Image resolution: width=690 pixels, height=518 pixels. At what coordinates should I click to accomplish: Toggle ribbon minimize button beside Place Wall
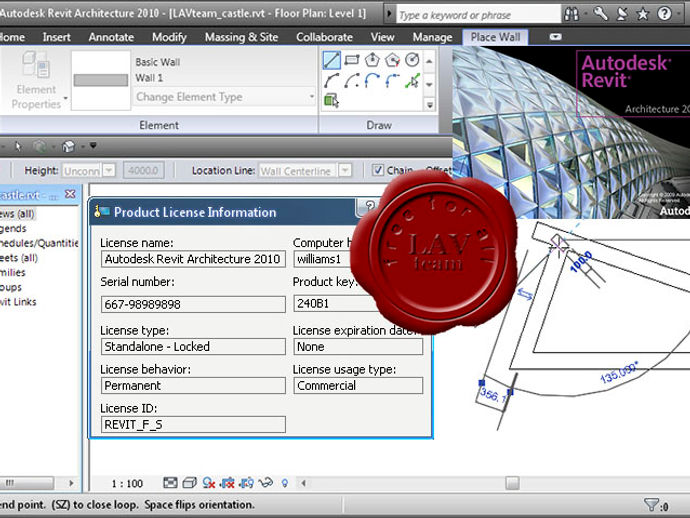pyautogui.click(x=555, y=37)
